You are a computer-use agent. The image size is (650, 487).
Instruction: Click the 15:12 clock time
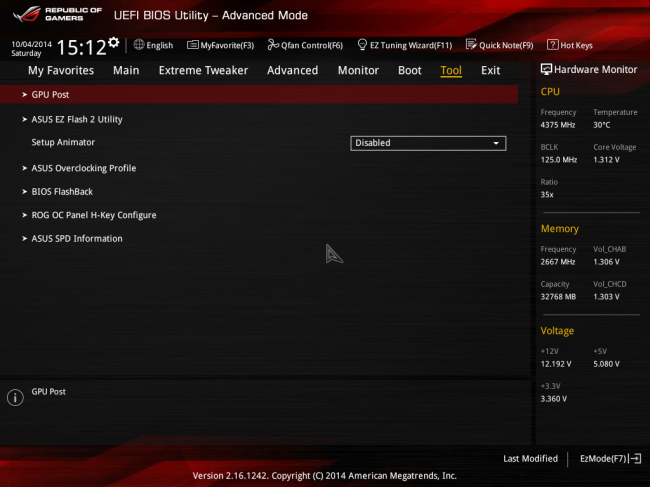(81, 47)
